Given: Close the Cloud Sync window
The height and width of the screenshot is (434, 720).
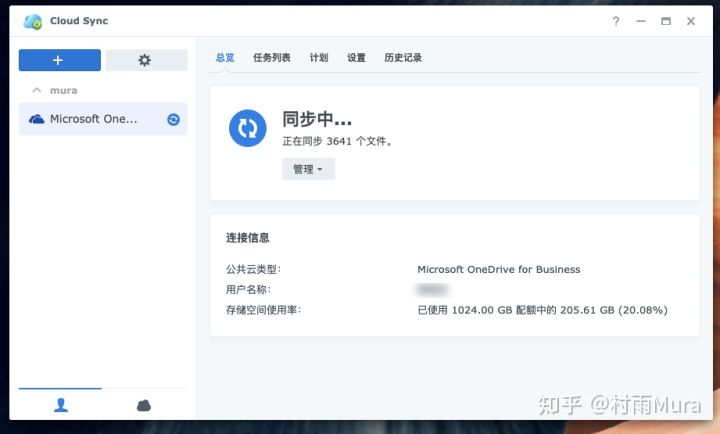Looking at the screenshot, I should tap(691, 21).
